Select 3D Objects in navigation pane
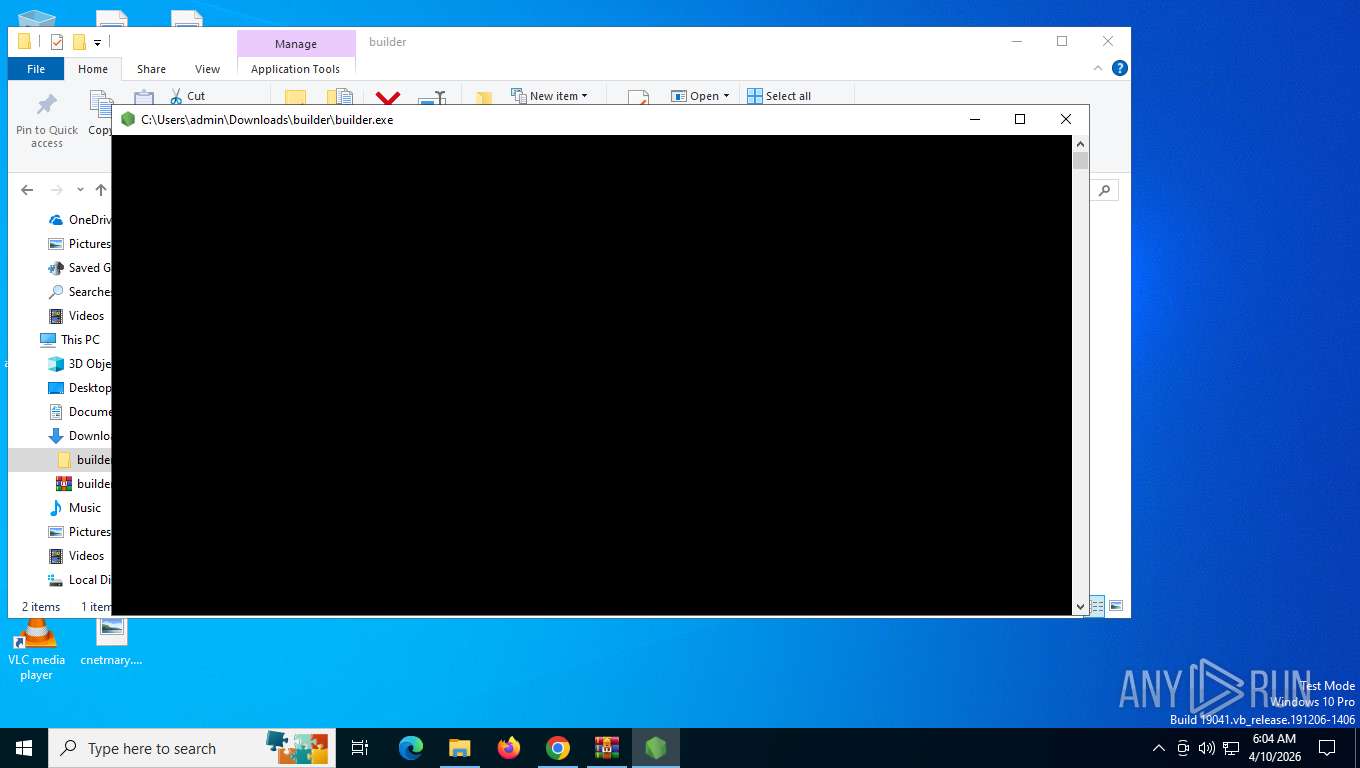Viewport: 1360px width, 768px height. 80,364
